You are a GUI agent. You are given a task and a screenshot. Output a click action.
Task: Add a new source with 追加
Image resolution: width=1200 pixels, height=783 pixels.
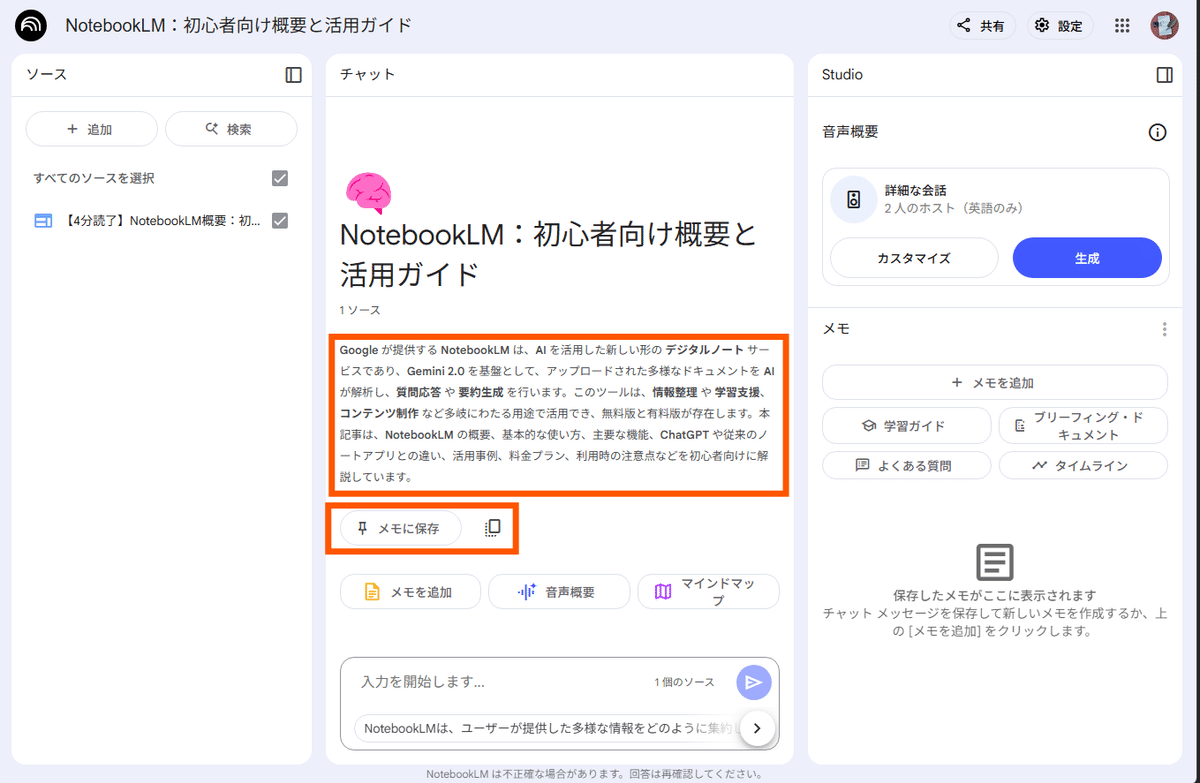91,128
